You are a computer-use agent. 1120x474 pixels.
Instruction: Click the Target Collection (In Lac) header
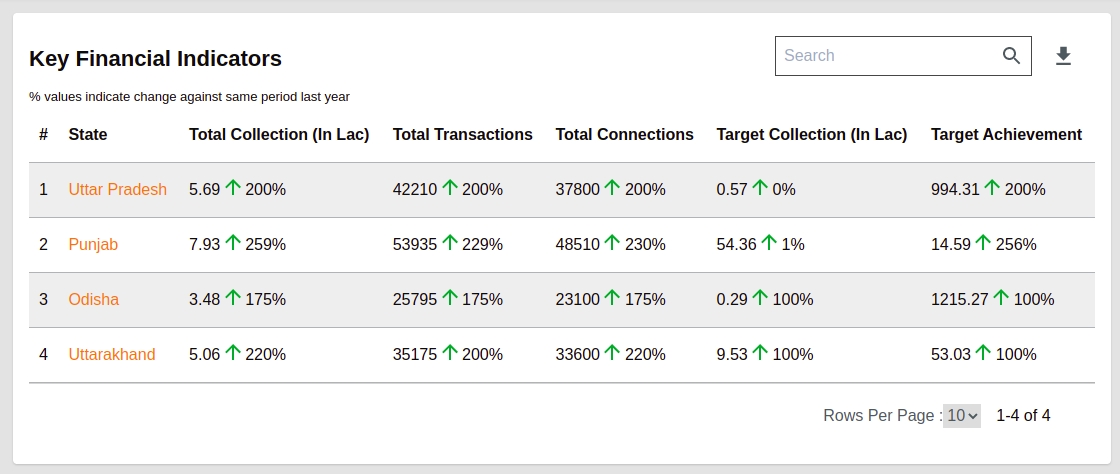tap(811, 134)
